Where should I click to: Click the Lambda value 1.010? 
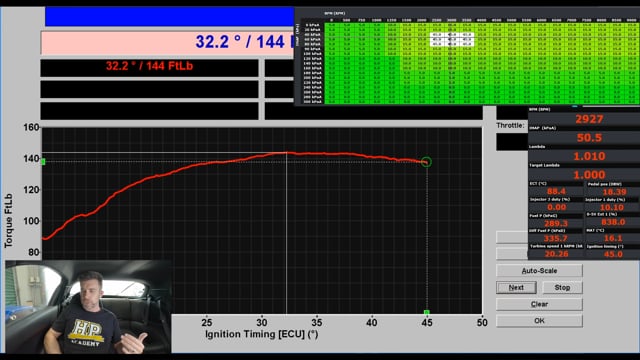[x=589, y=156]
